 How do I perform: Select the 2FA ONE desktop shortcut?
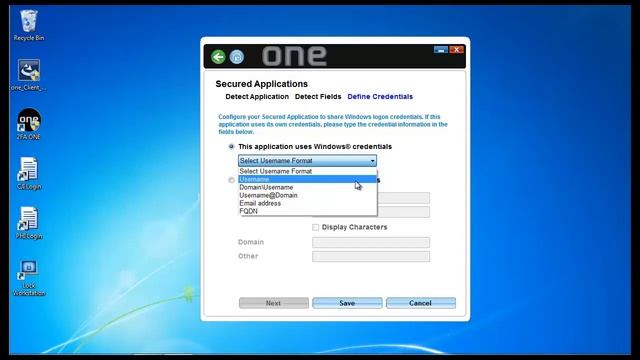click(x=29, y=124)
